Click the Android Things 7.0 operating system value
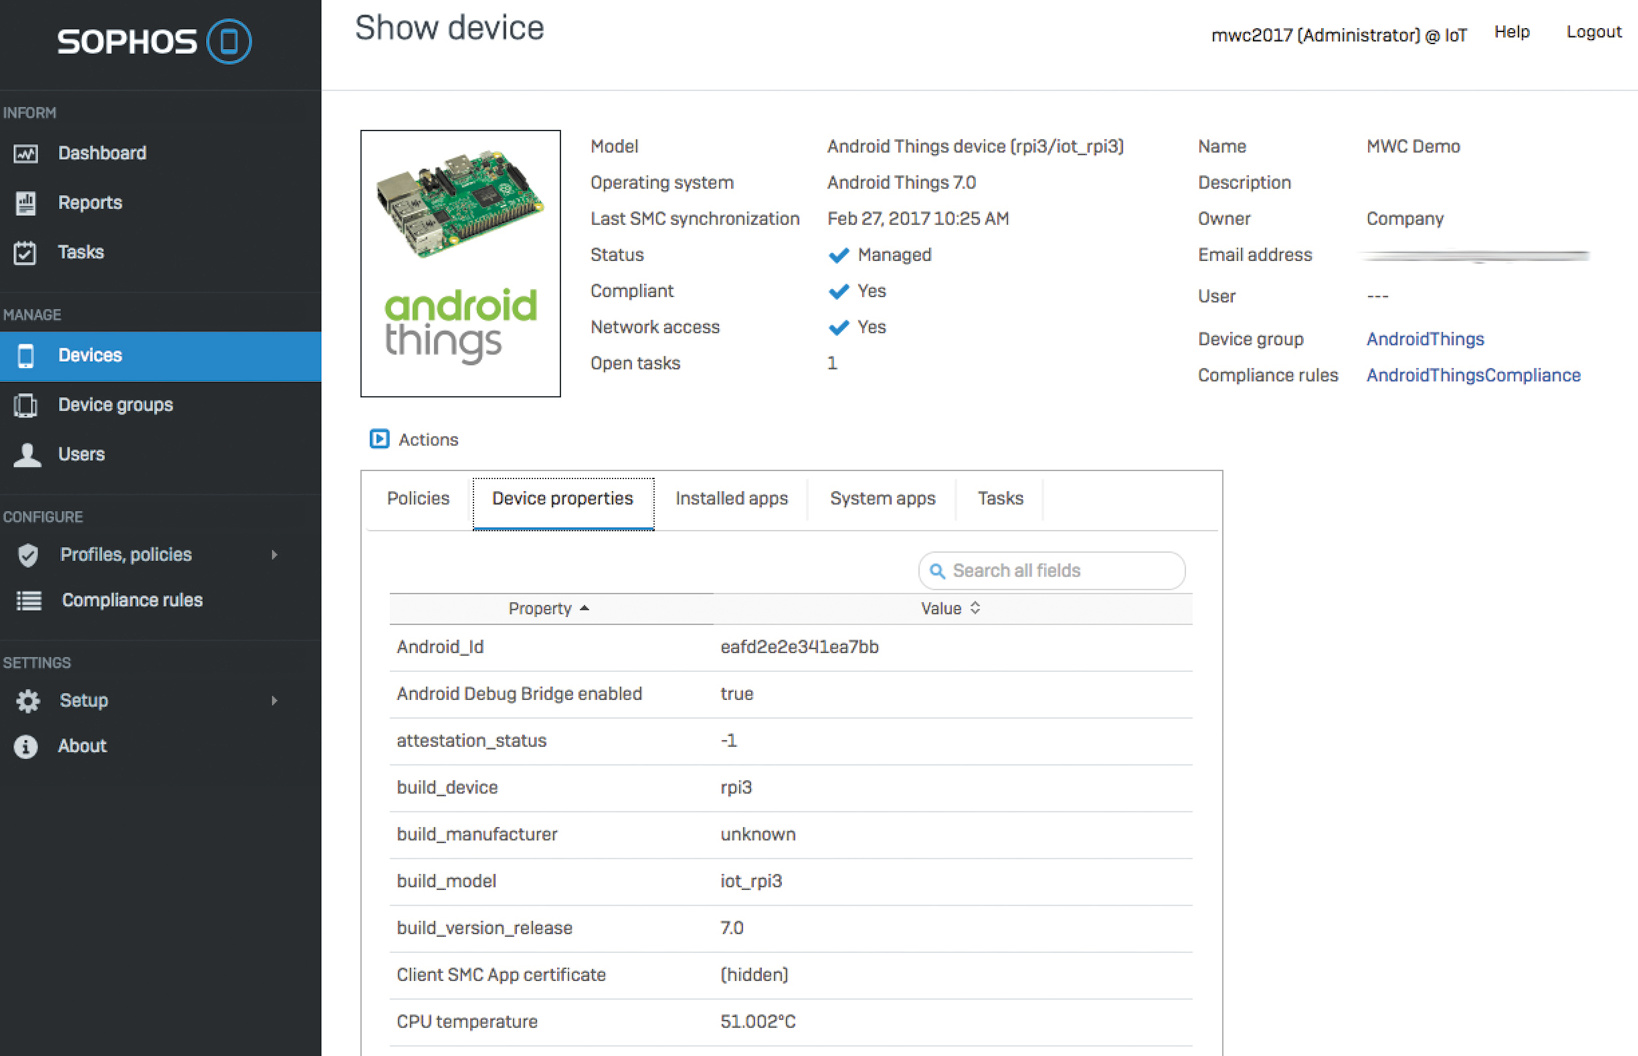This screenshot has height=1056, width=1638. tap(901, 183)
